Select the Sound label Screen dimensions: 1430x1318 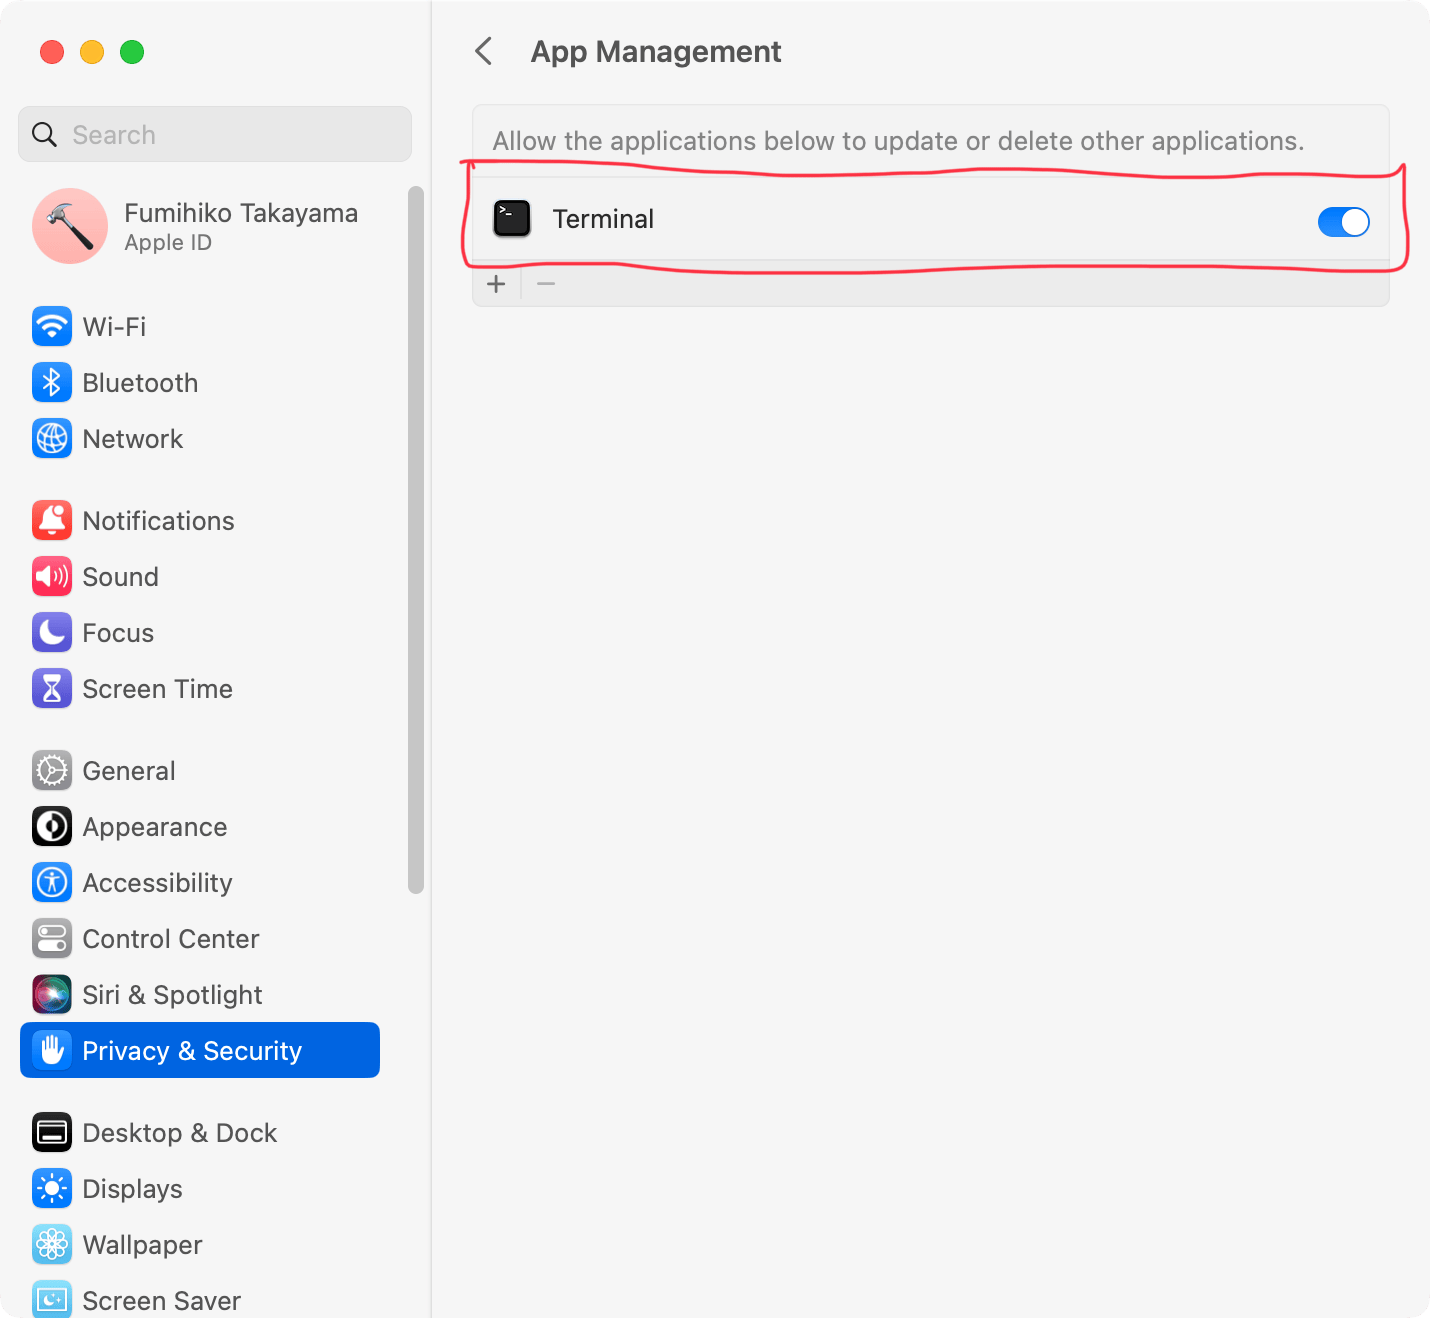pyautogui.click(x=120, y=577)
